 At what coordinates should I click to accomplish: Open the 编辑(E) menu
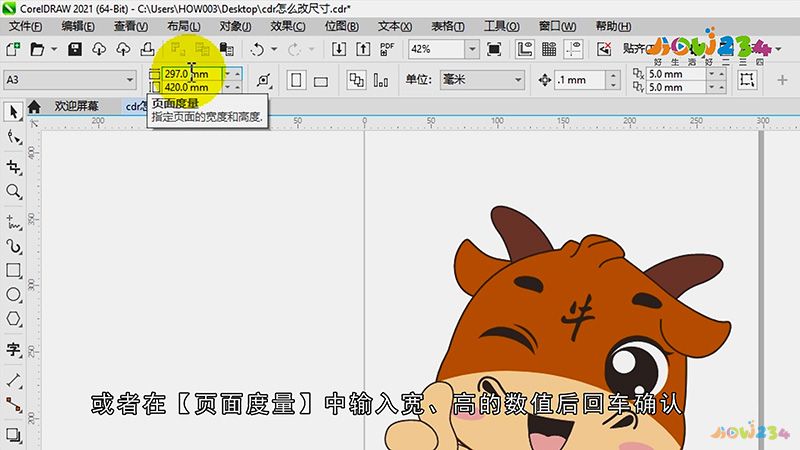click(x=78, y=27)
